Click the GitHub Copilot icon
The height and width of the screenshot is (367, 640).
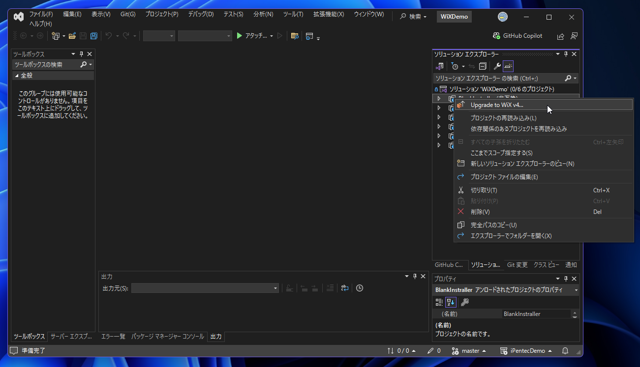496,36
